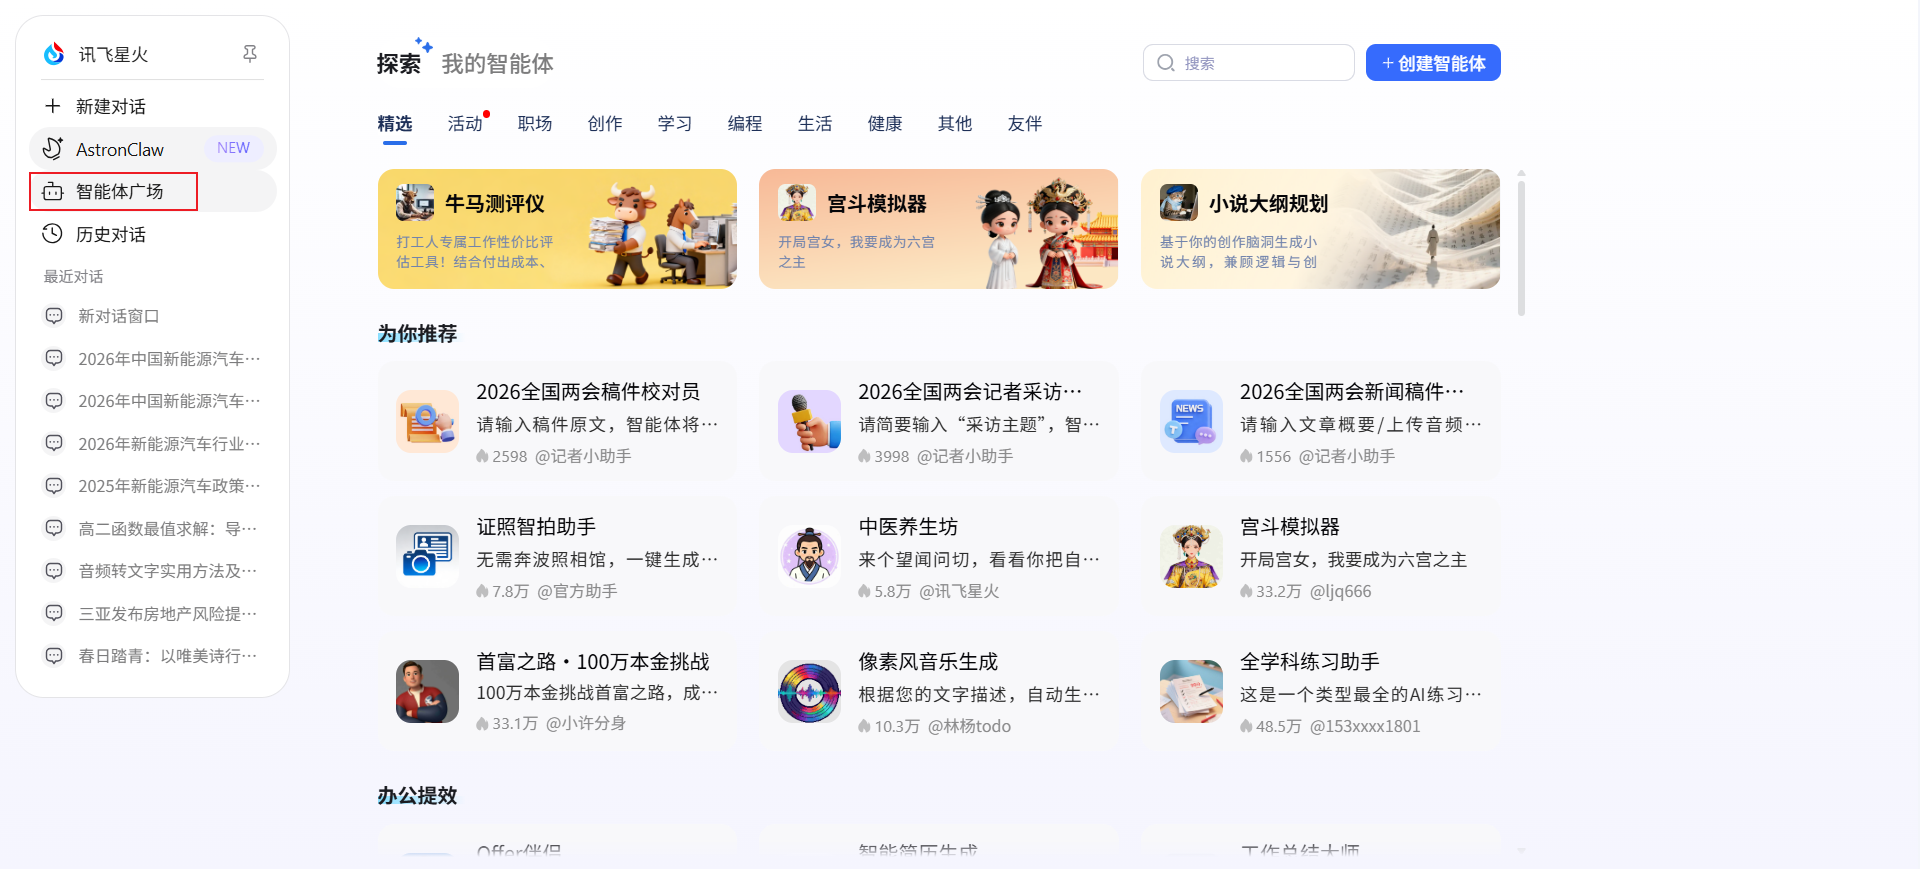Select the 我的智能体 heading tab
Viewport: 1920px width, 869px height.
click(x=497, y=64)
